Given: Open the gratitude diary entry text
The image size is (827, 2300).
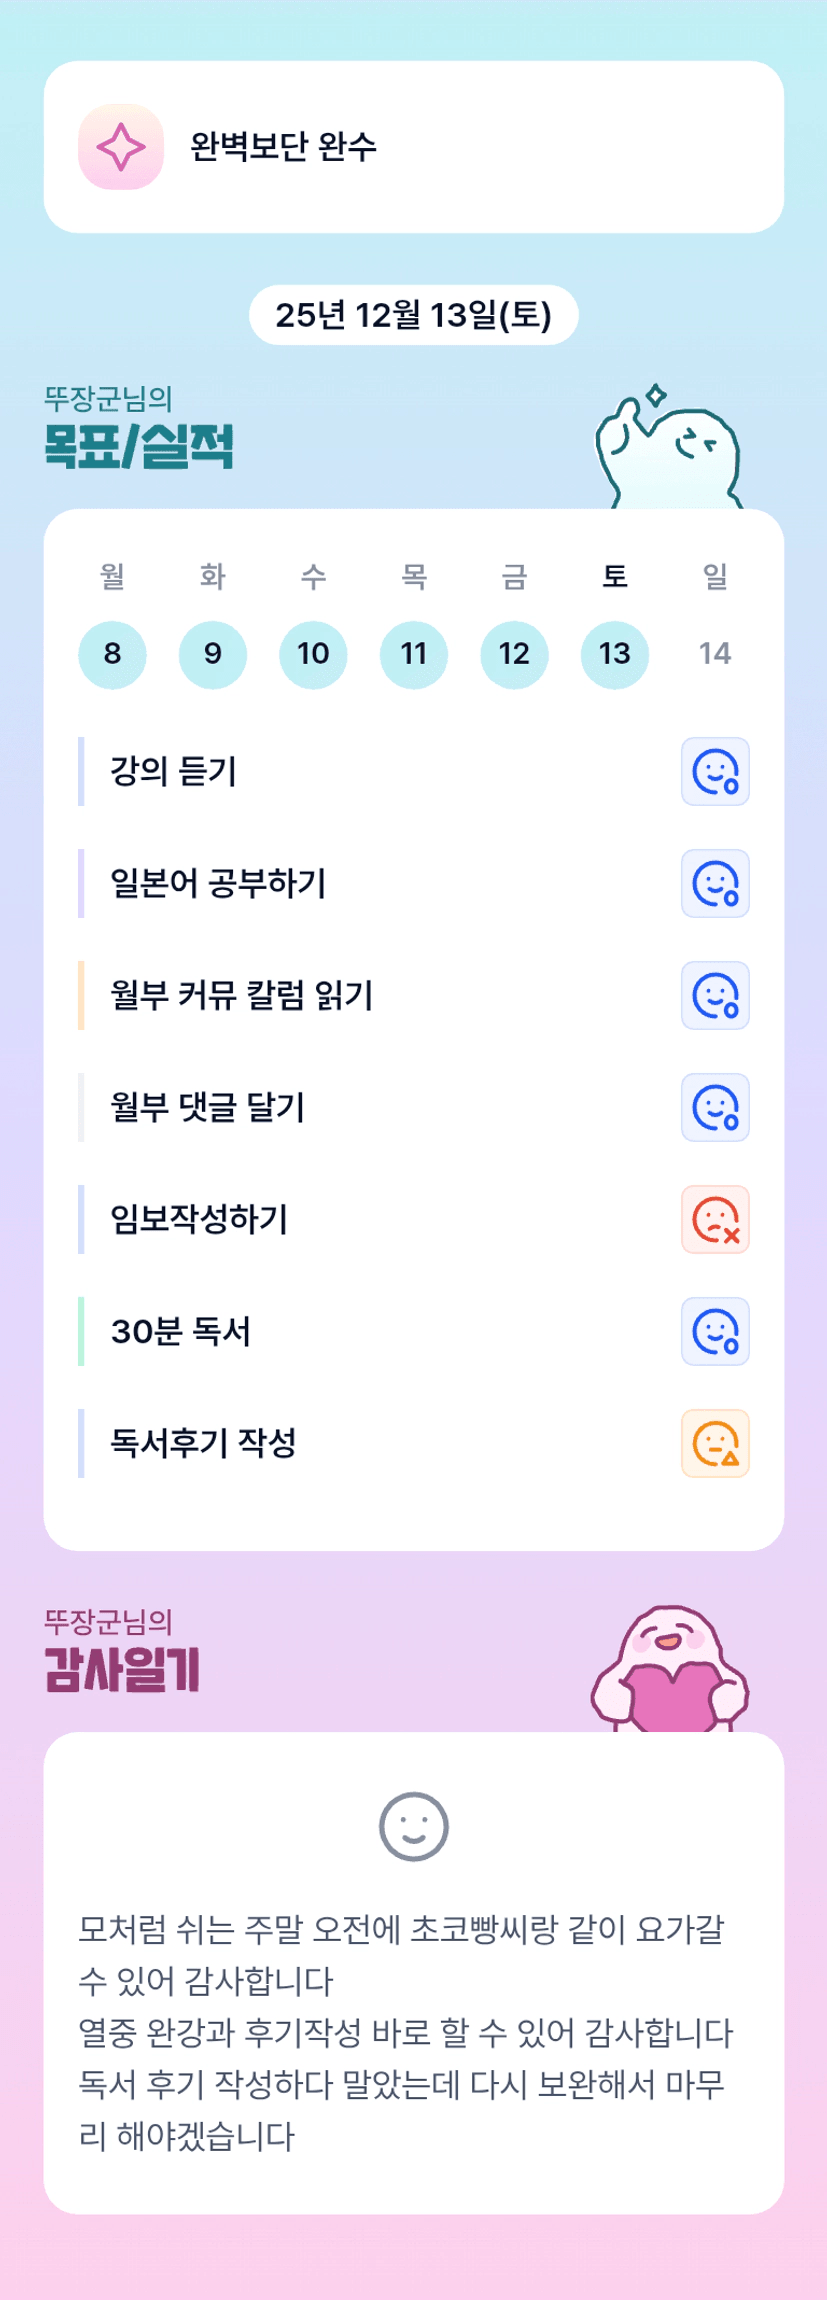Looking at the screenshot, I should [405, 2032].
